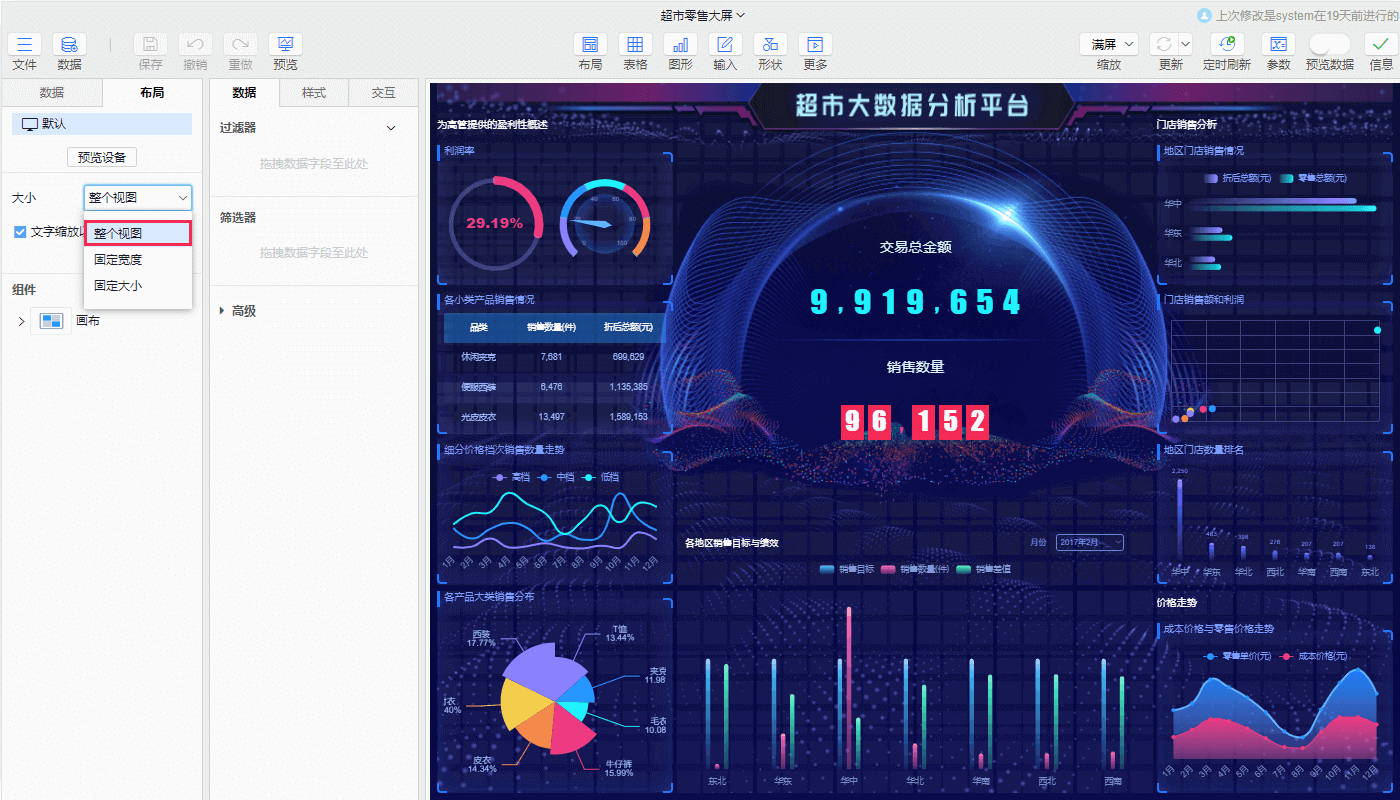Click the 数据 database icon in toolbar
Viewport: 1400px width, 800px height.
pyautogui.click(x=69, y=45)
